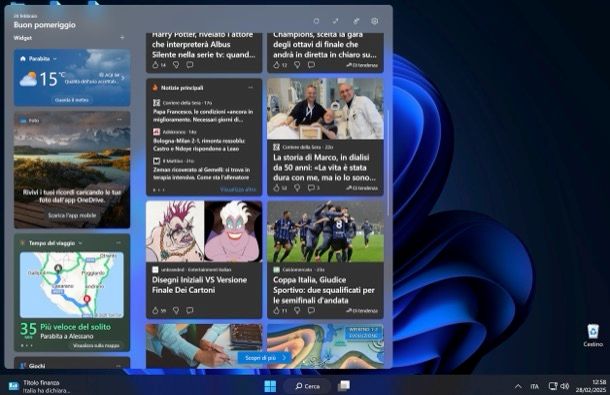Image resolution: width=610 pixels, height=395 pixels.
Task: Like the Harry Potter news article
Action: pos(156,65)
